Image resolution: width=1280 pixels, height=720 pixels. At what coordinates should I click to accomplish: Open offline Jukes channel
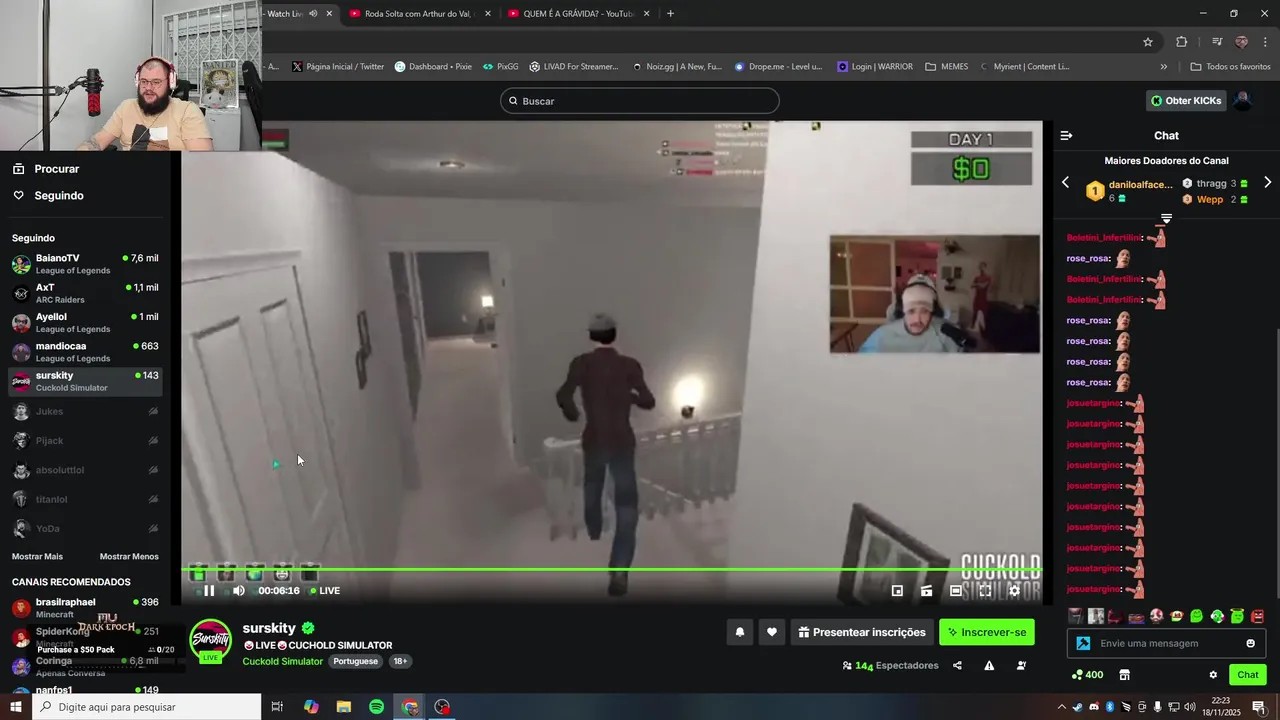[x=85, y=411]
